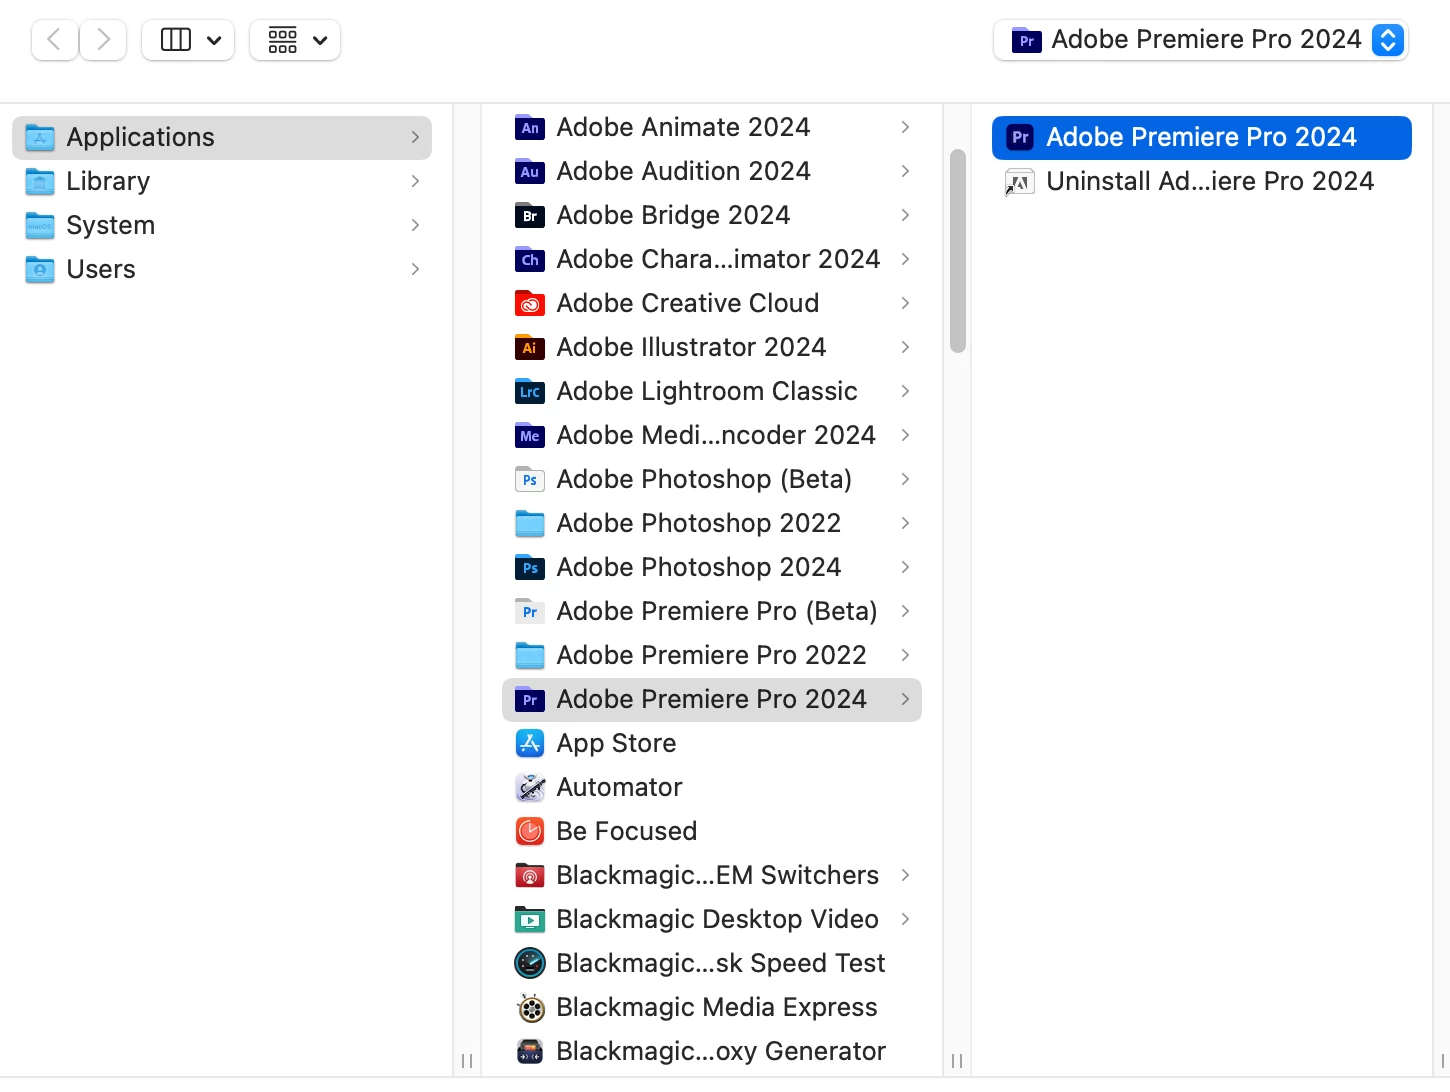Go forward with the forward arrow button
The height and width of the screenshot is (1092, 1450).
[103, 40]
